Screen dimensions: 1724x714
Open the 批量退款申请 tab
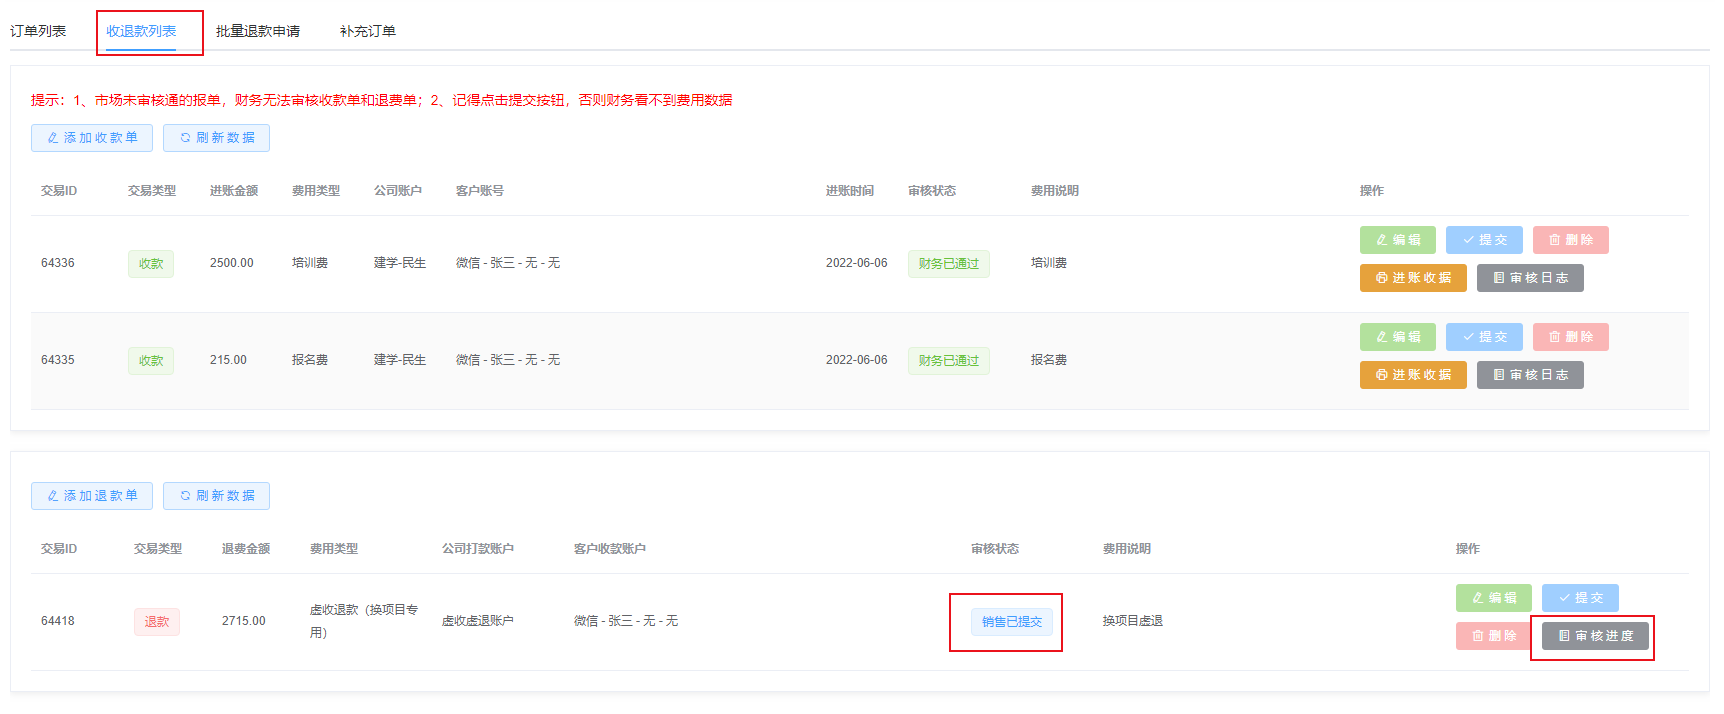[258, 31]
